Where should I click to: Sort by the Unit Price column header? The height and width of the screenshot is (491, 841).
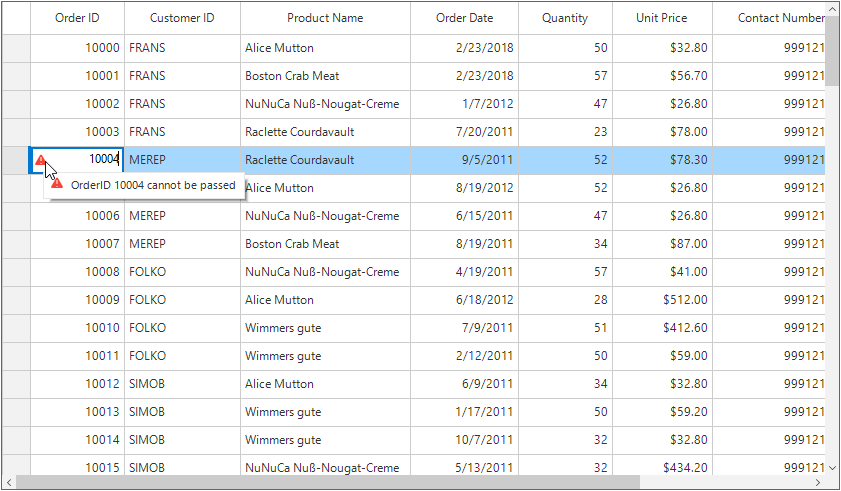coord(662,18)
